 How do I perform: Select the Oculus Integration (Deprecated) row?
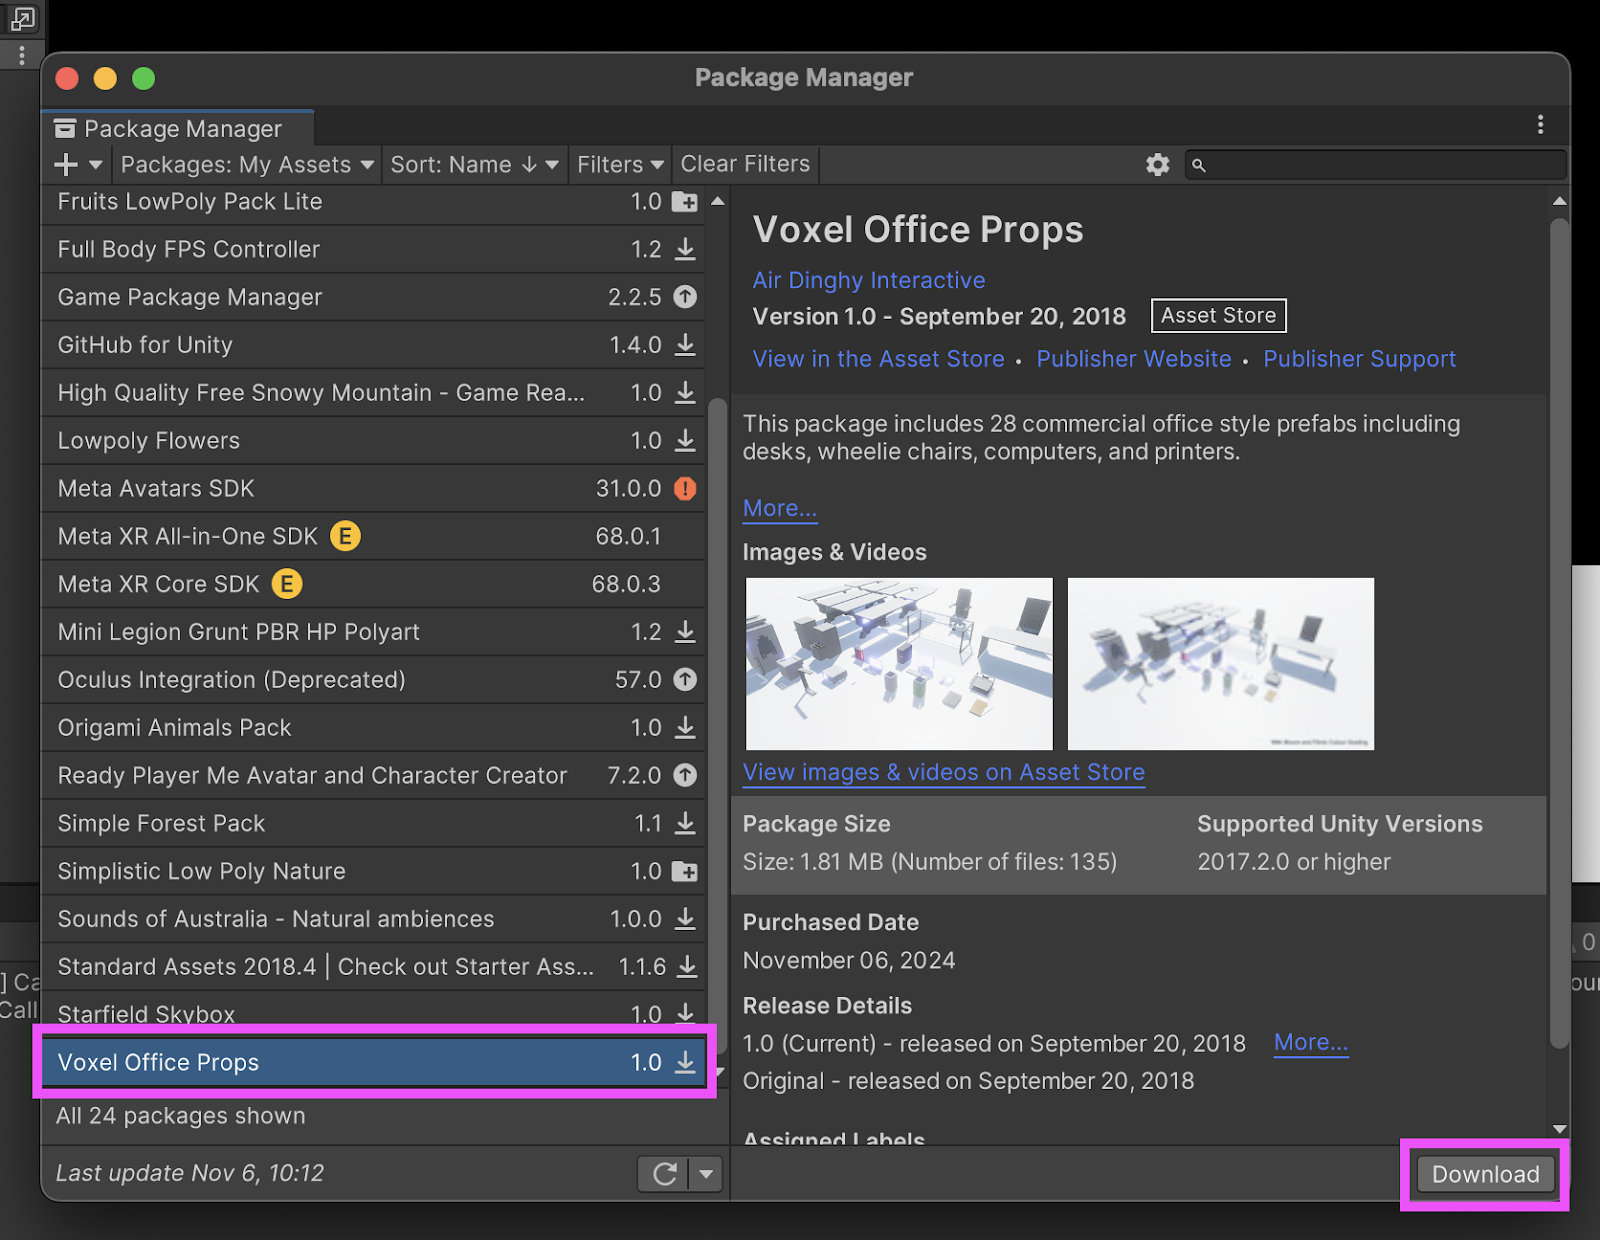point(373,680)
